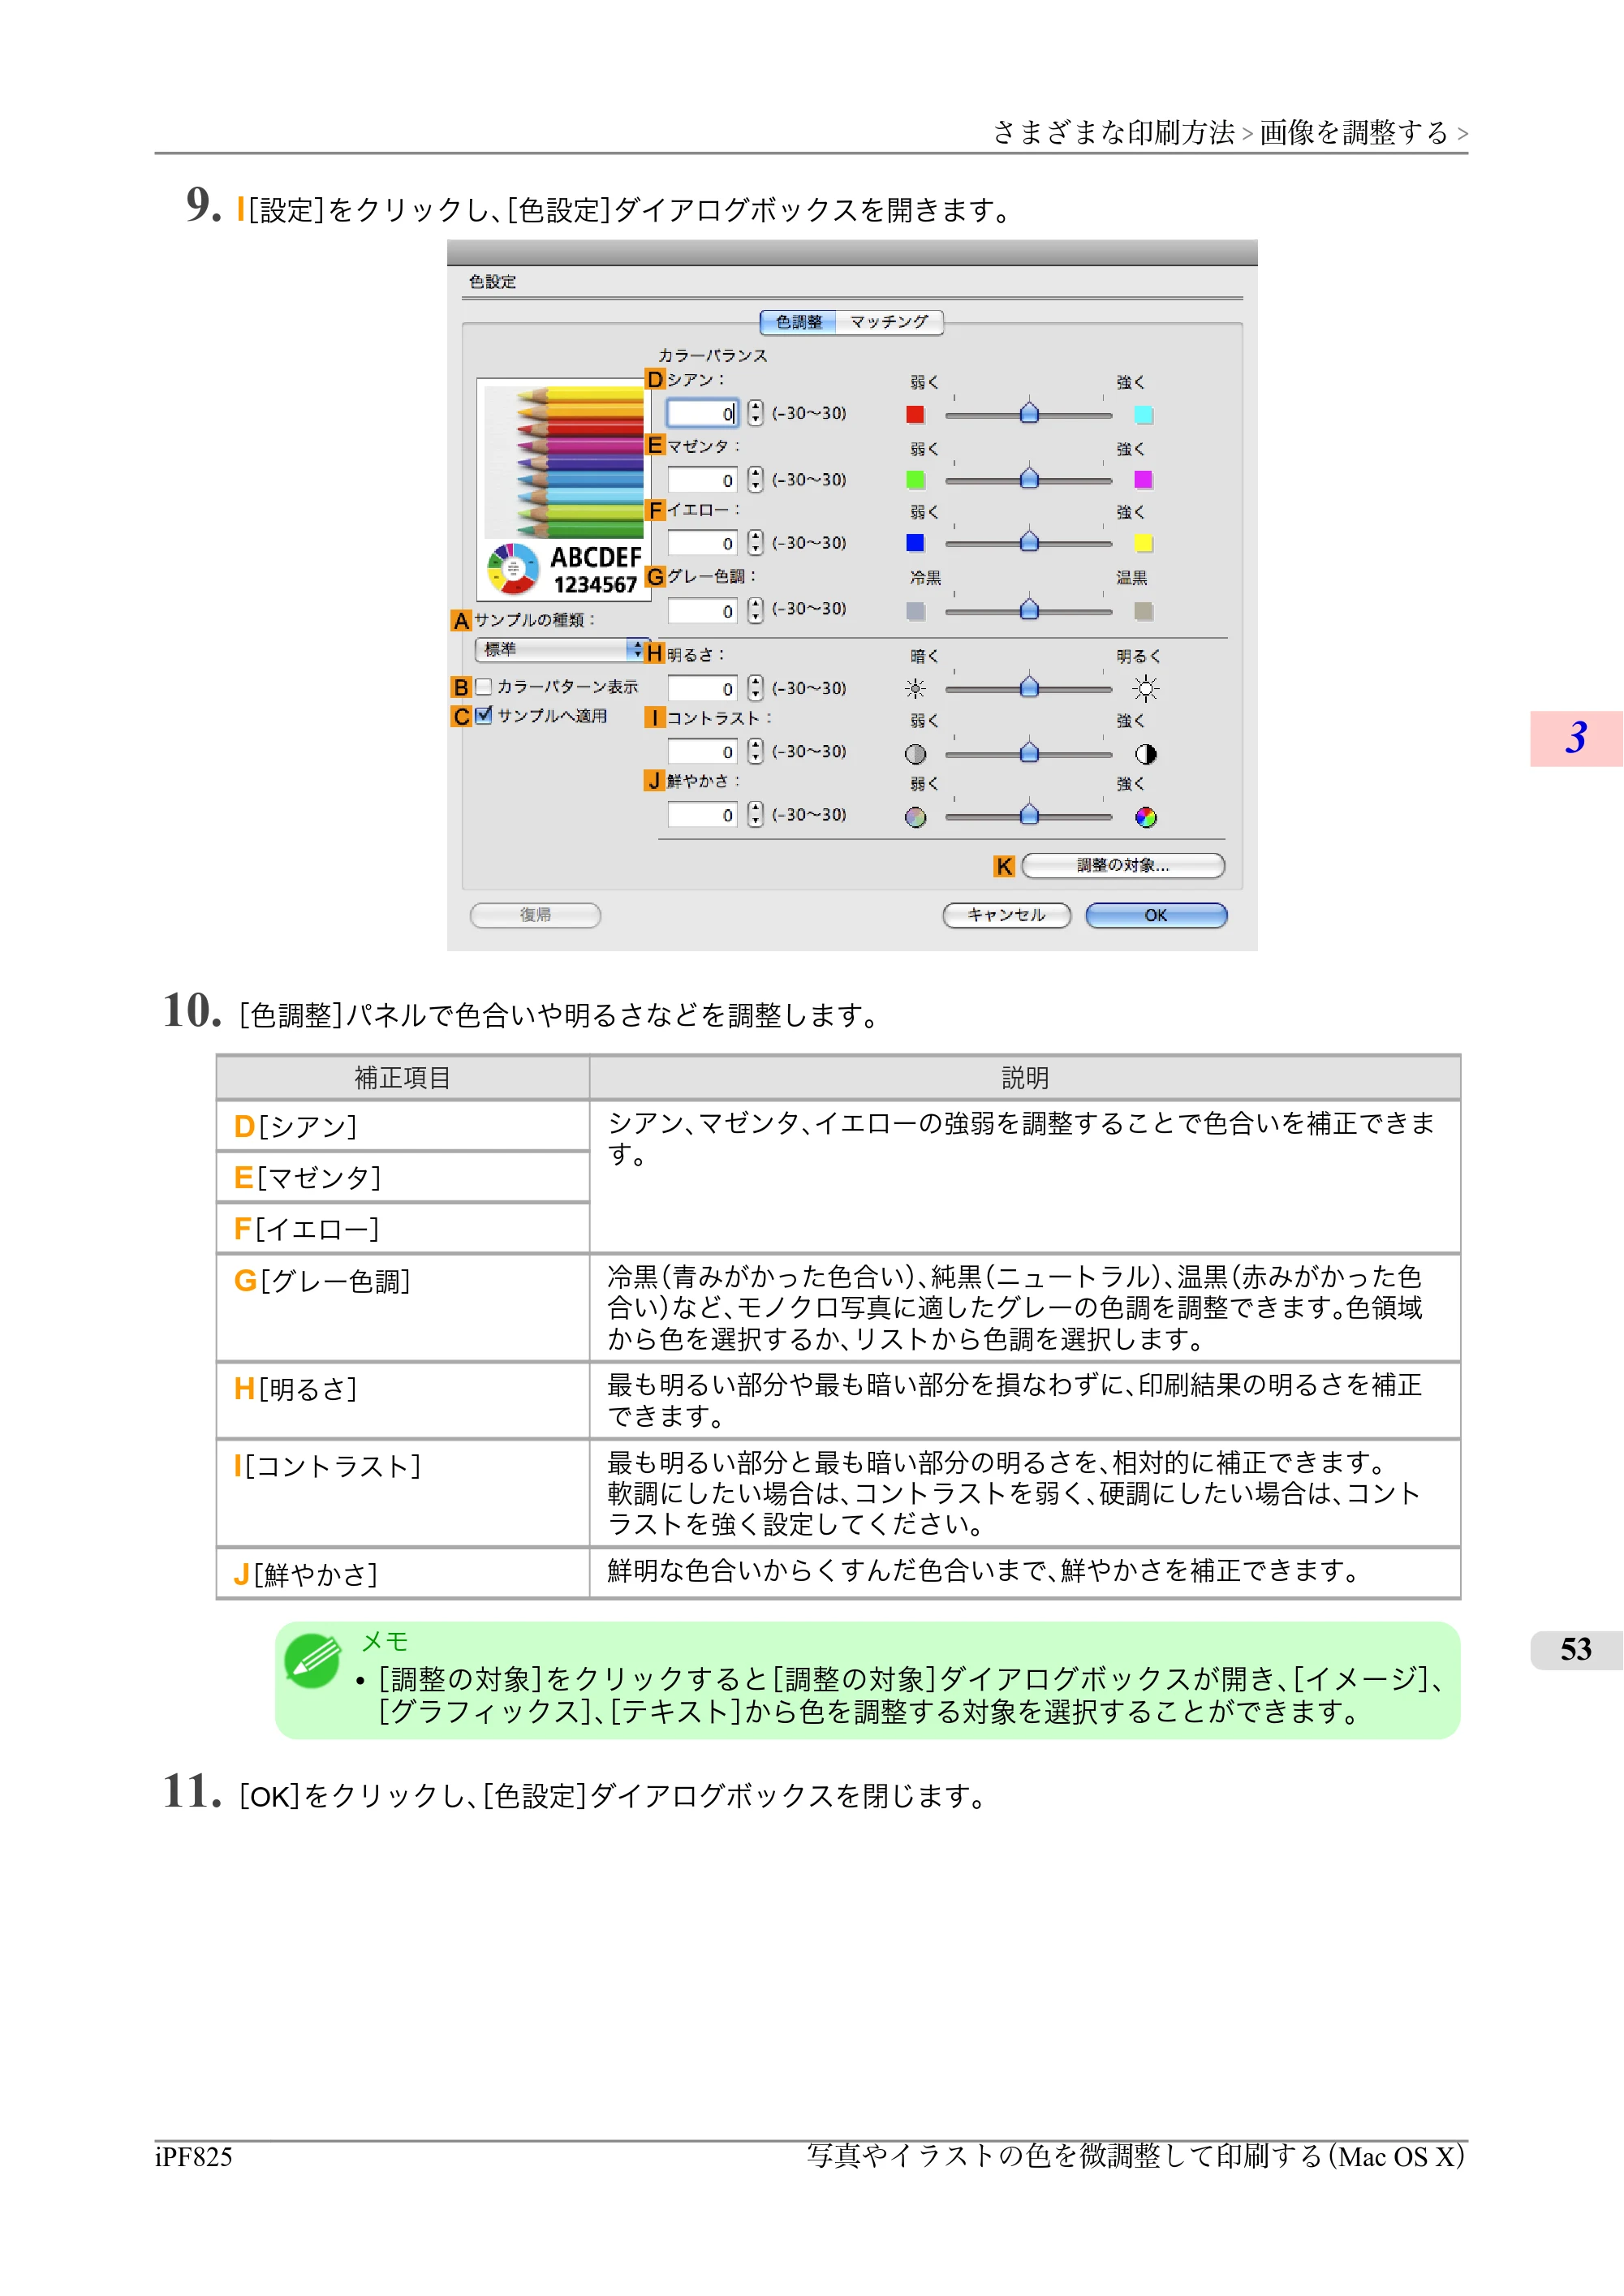Viewport: 1624px width, 2296px height.
Task: Click the bright sun icon for brightness
Action: click(x=1145, y=688)
